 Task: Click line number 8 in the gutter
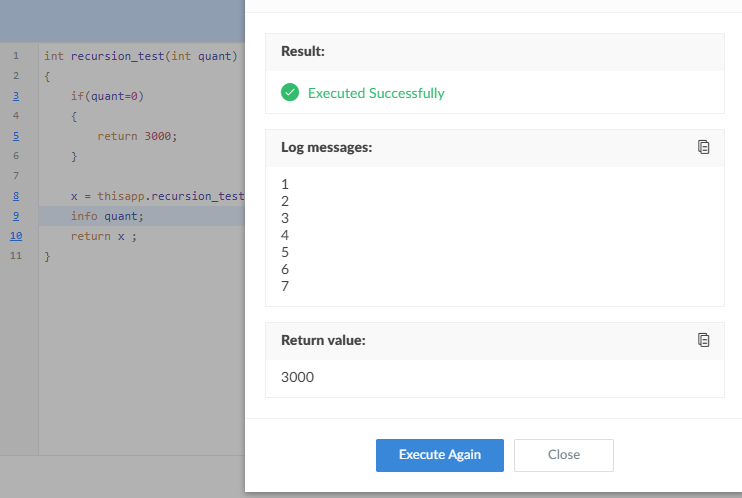[x=16, y=196]
